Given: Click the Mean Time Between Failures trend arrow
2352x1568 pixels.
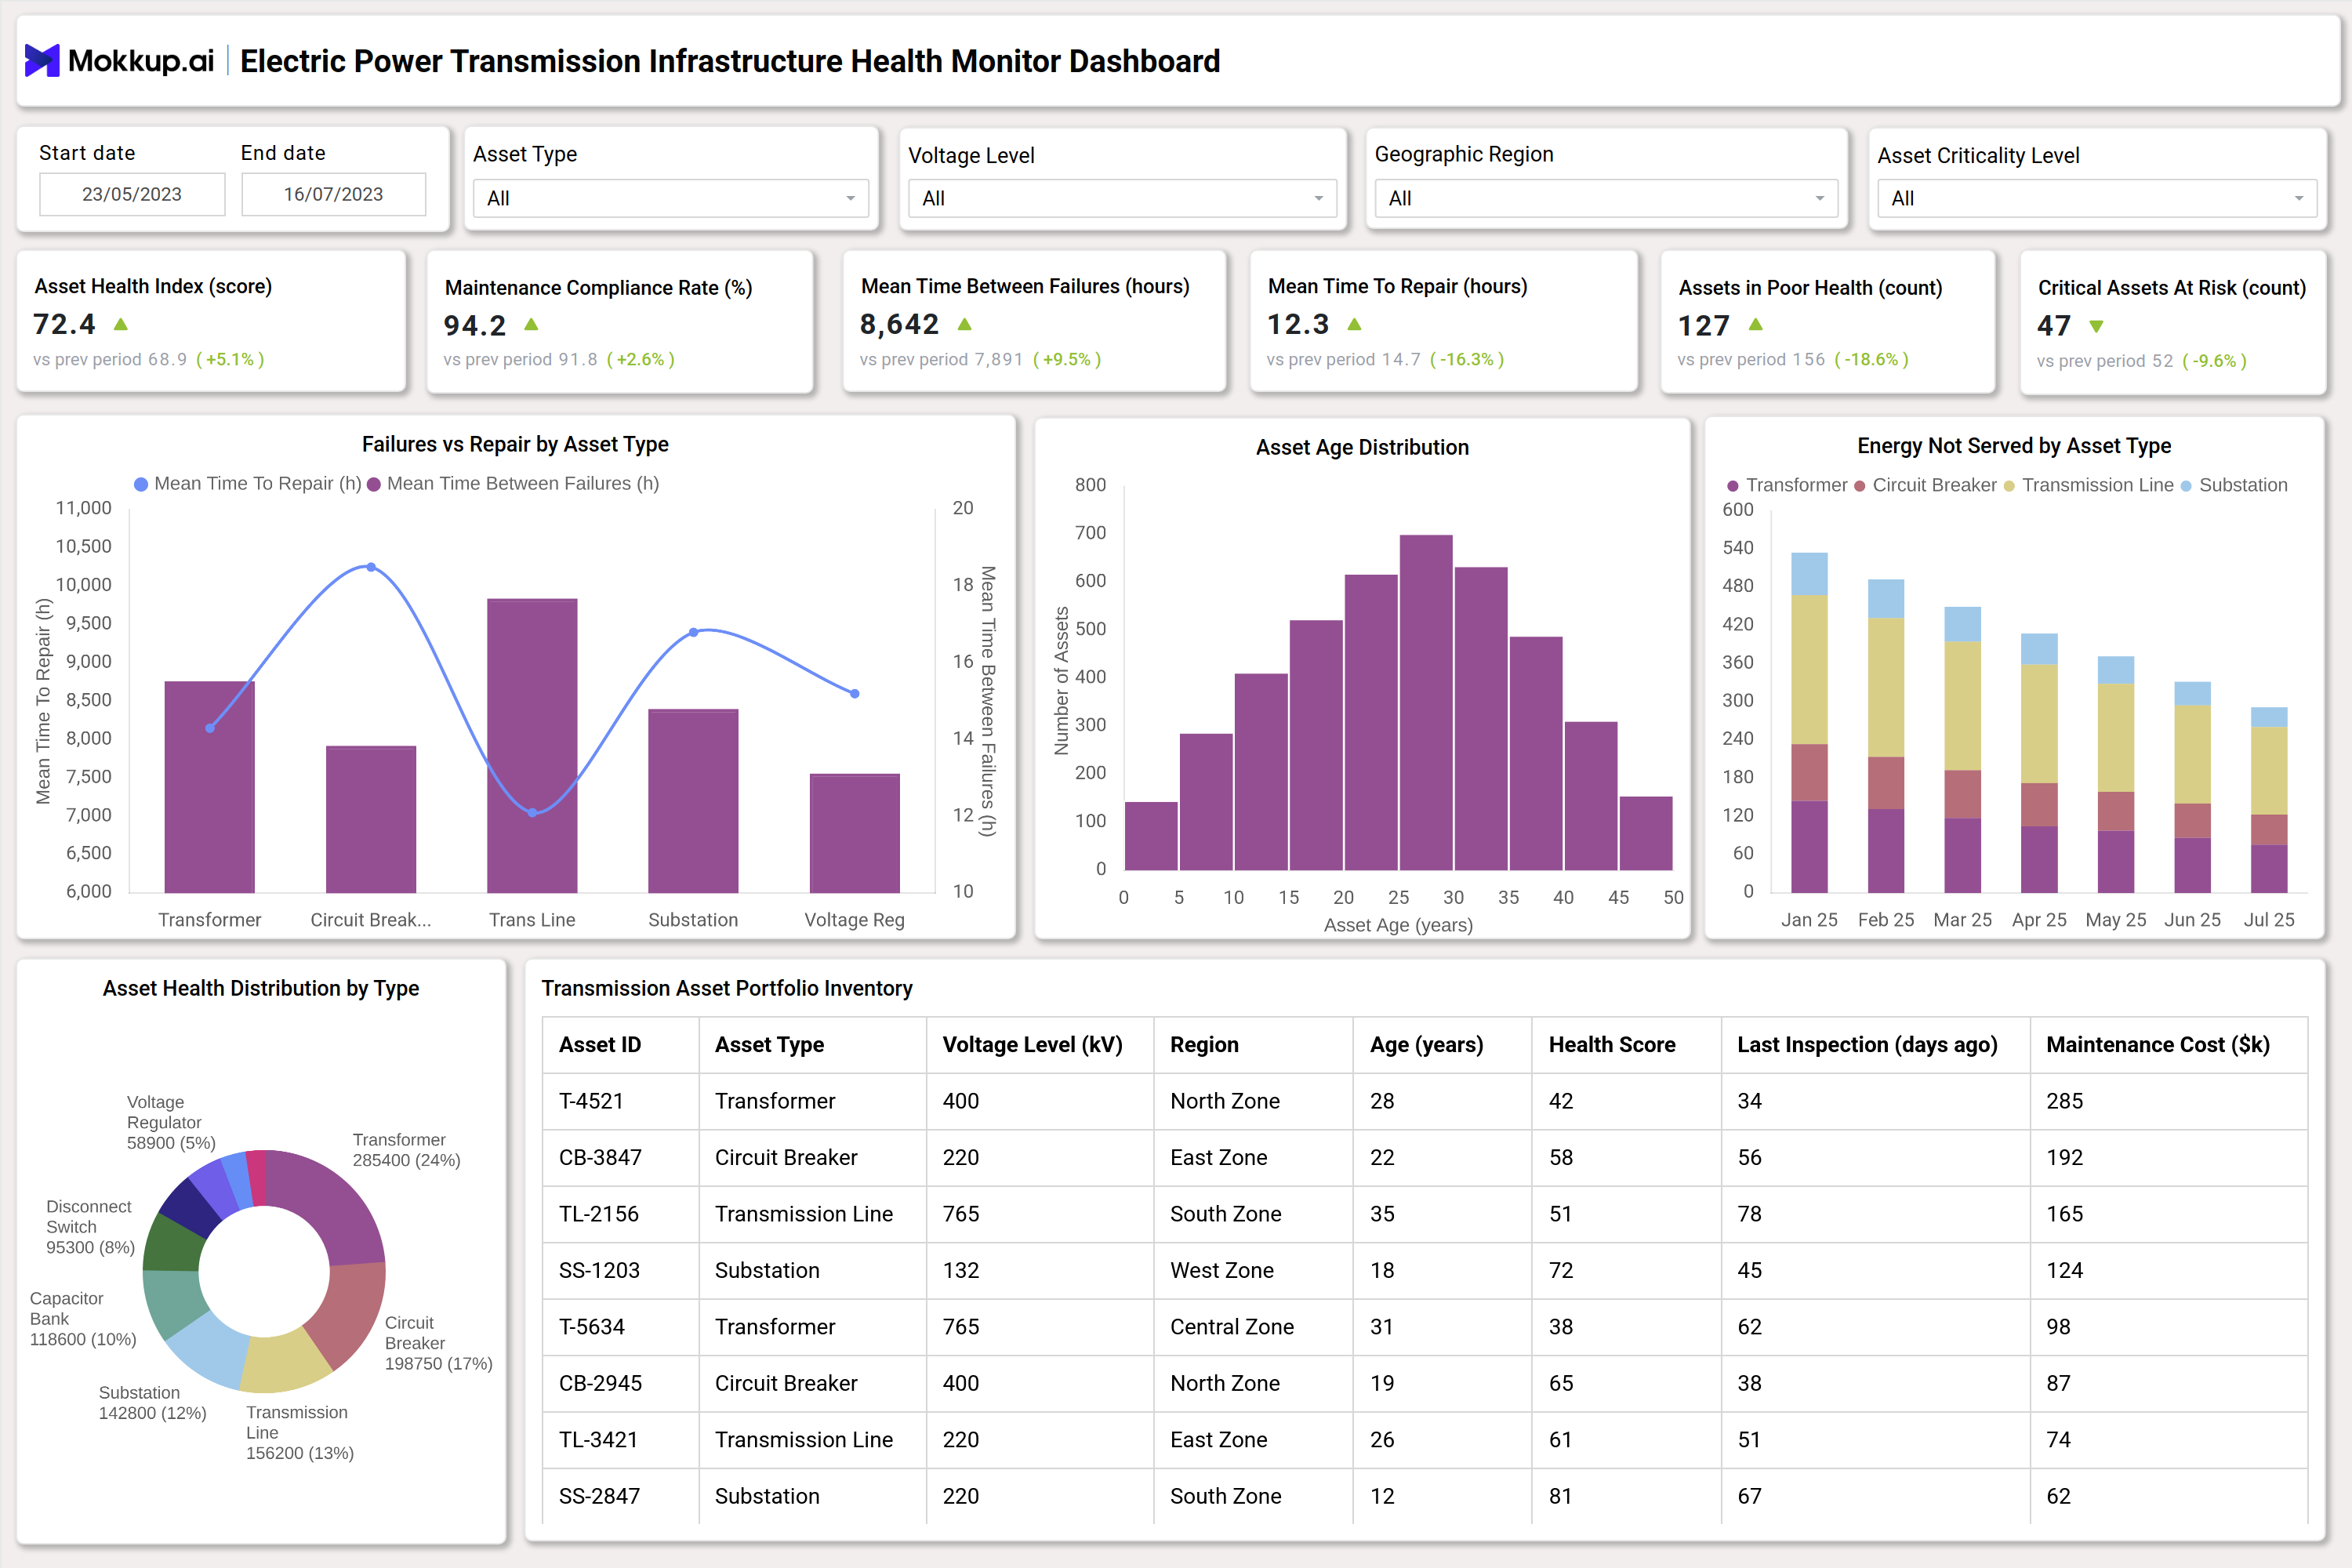Looking at the screenshot, I should click(964, 324).
